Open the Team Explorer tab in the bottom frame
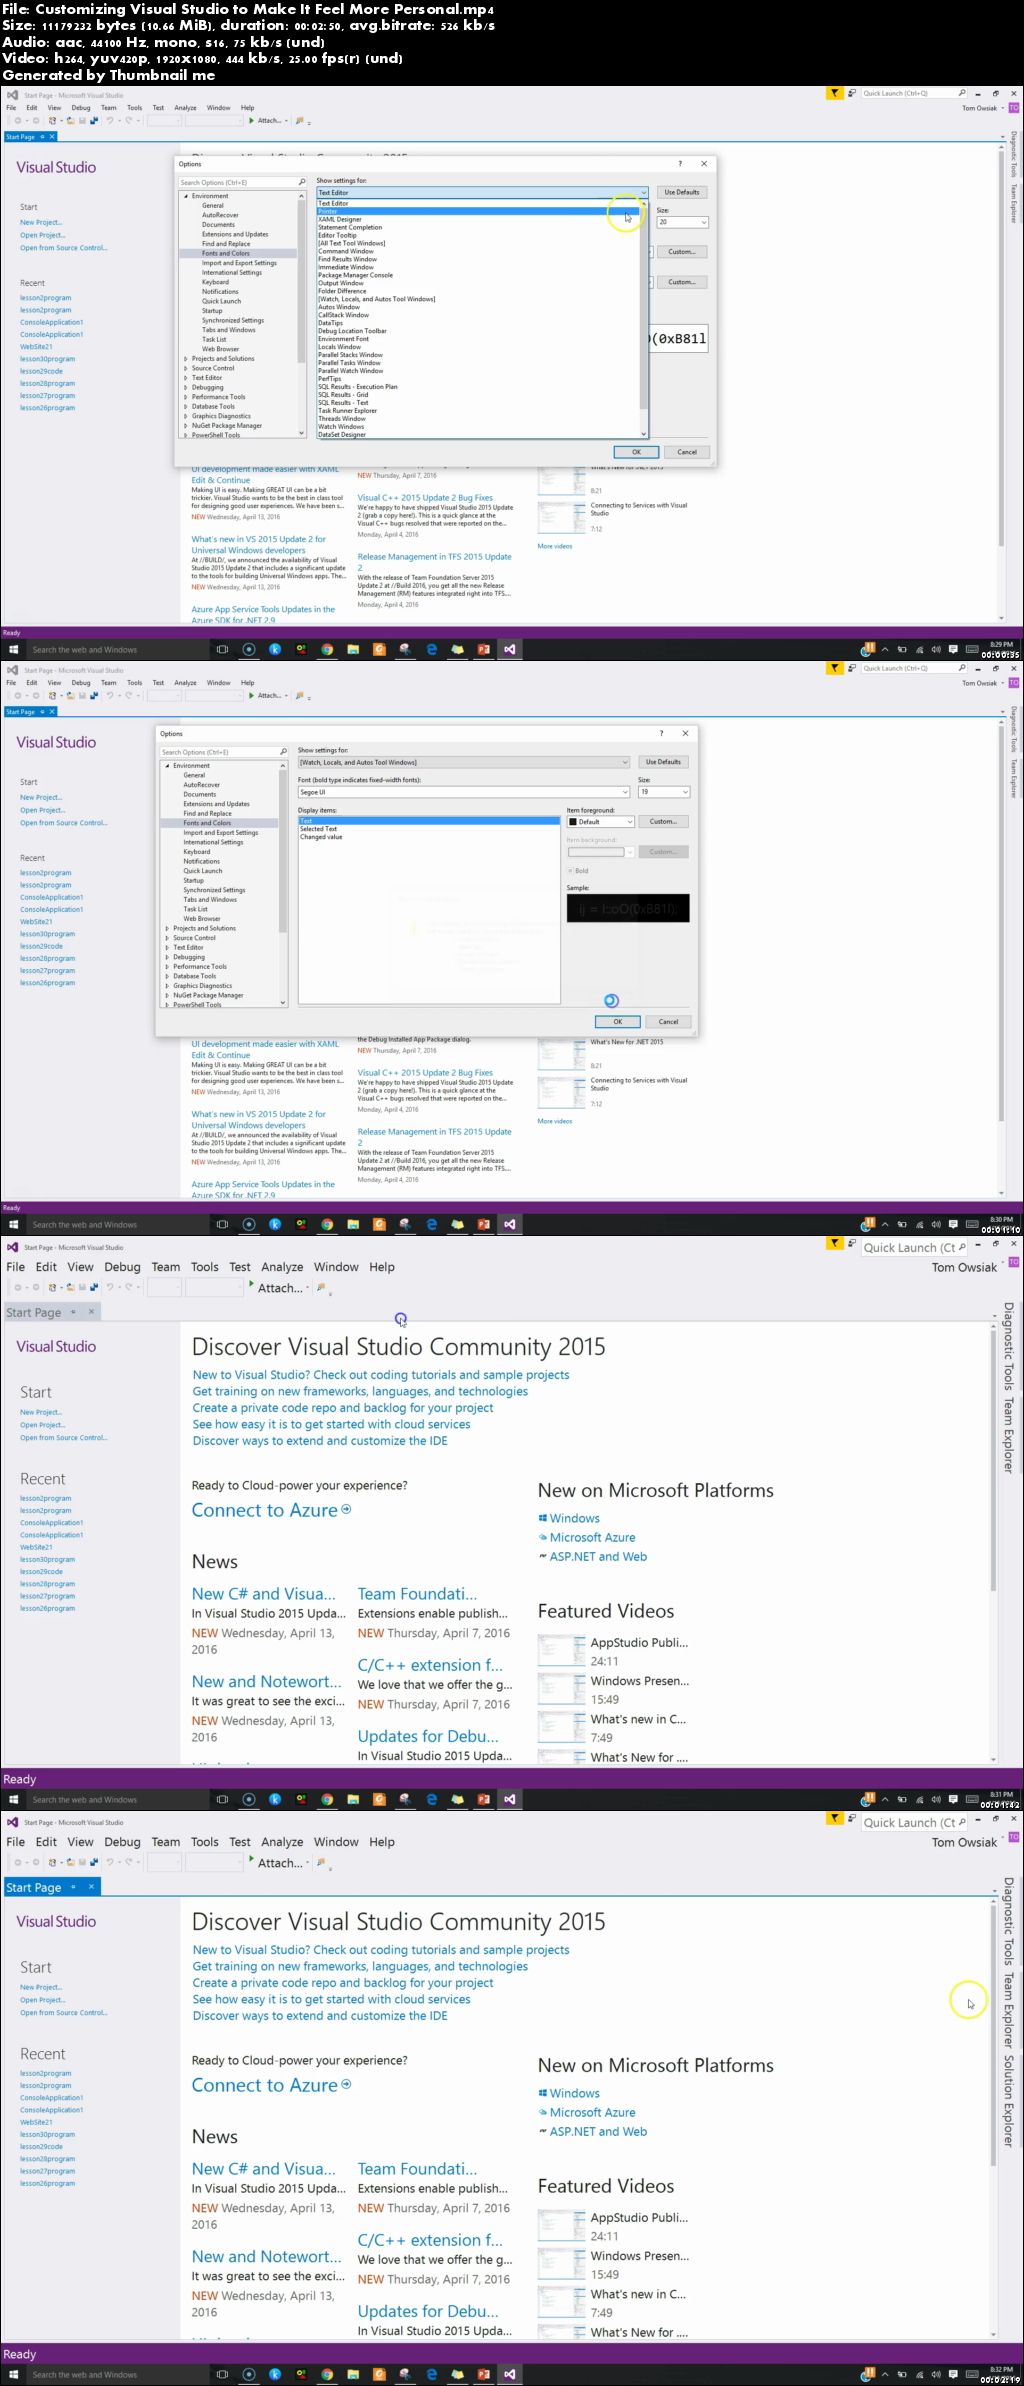 click(1009, 2010)
